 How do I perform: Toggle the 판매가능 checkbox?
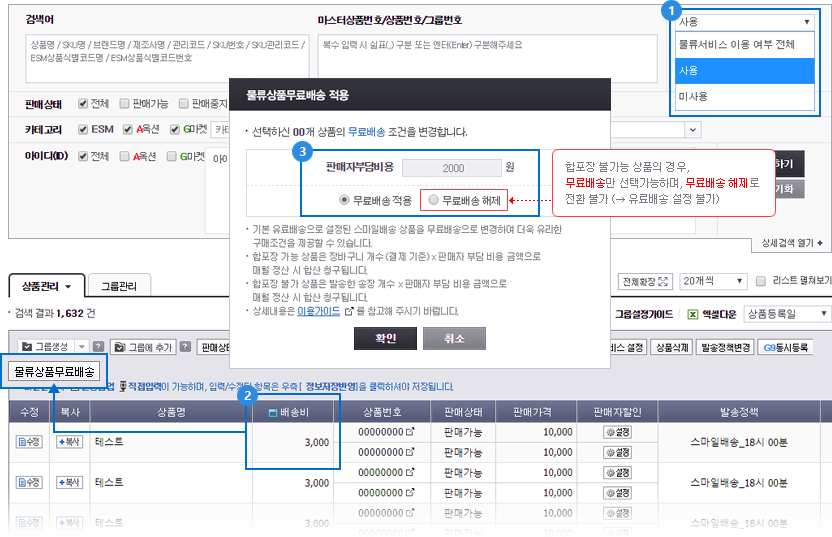124,103
